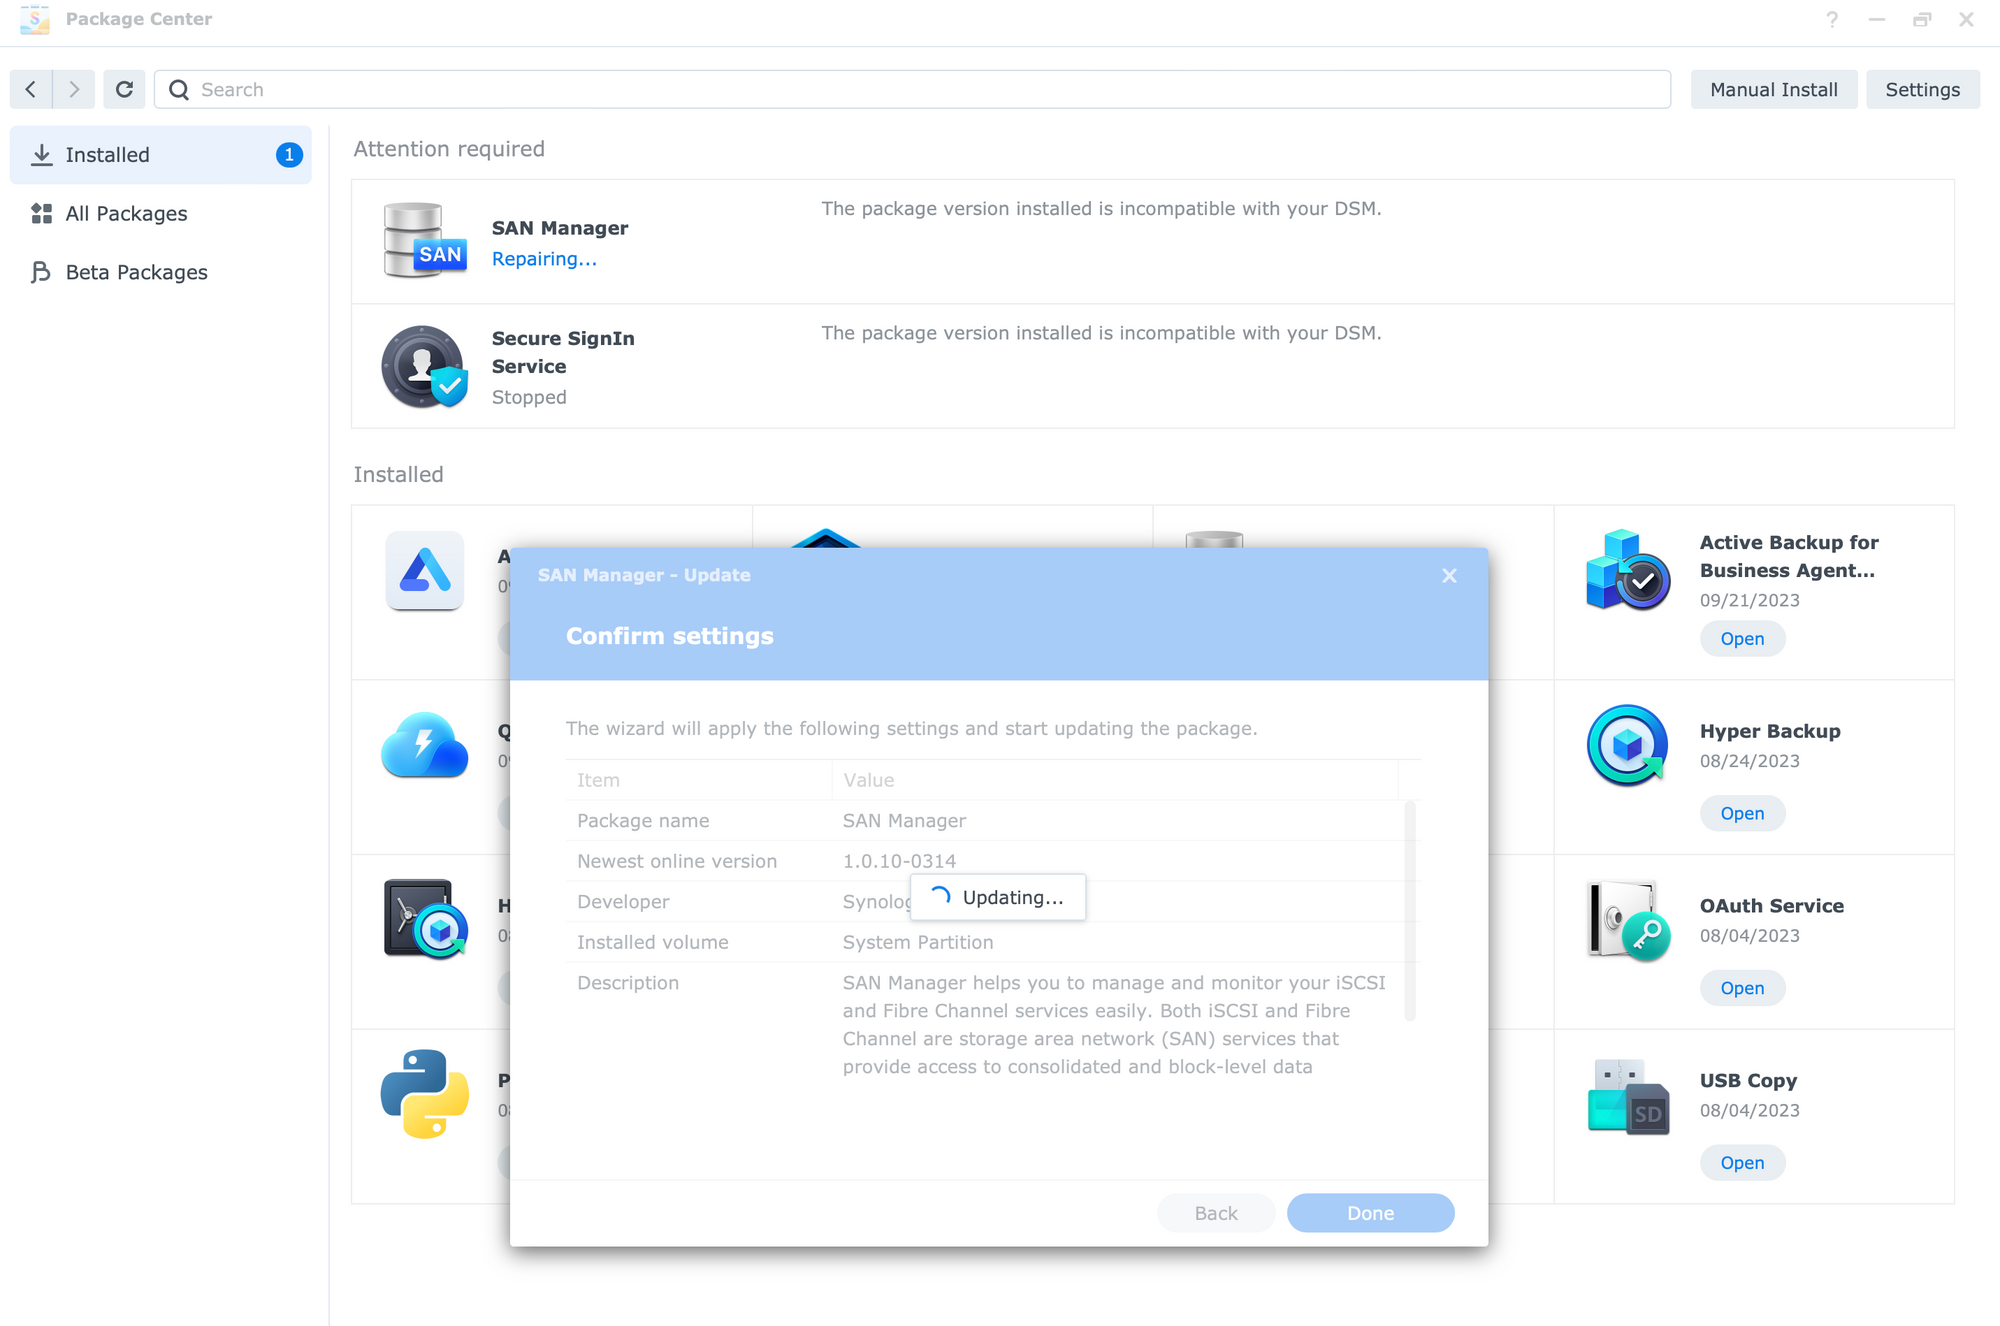Focus the Search input field

(913, 89)
